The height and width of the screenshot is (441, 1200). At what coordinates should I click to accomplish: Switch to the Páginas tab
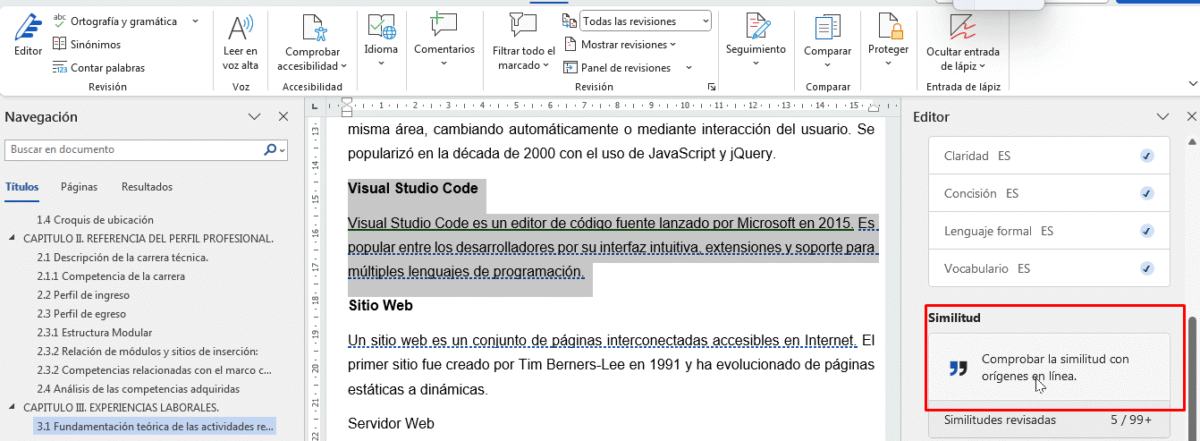click(x=79, y=187)
